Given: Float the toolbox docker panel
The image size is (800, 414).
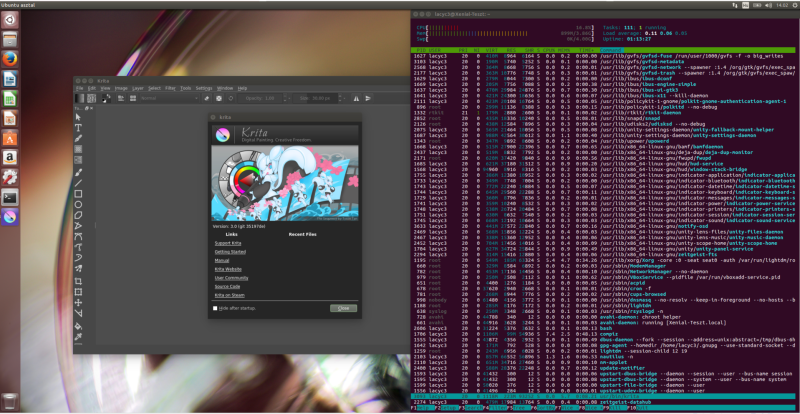Looking at the screenshot, I should point(87,108).
